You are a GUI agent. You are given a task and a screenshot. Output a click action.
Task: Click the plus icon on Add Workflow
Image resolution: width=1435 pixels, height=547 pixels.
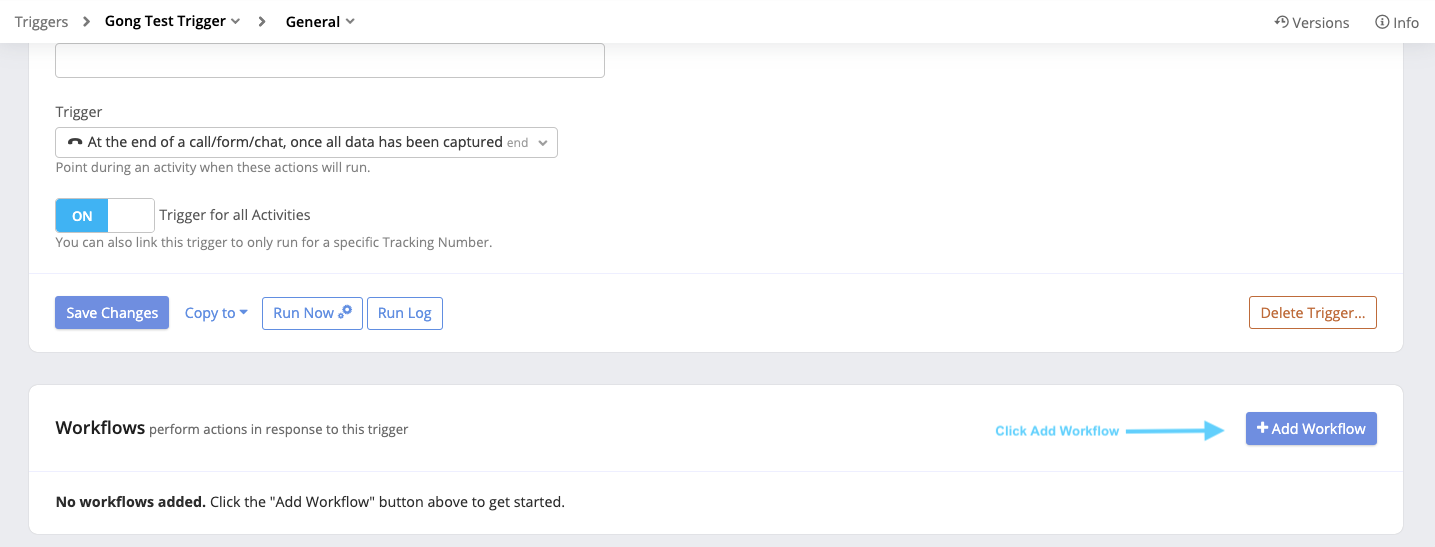(1262, 428)
